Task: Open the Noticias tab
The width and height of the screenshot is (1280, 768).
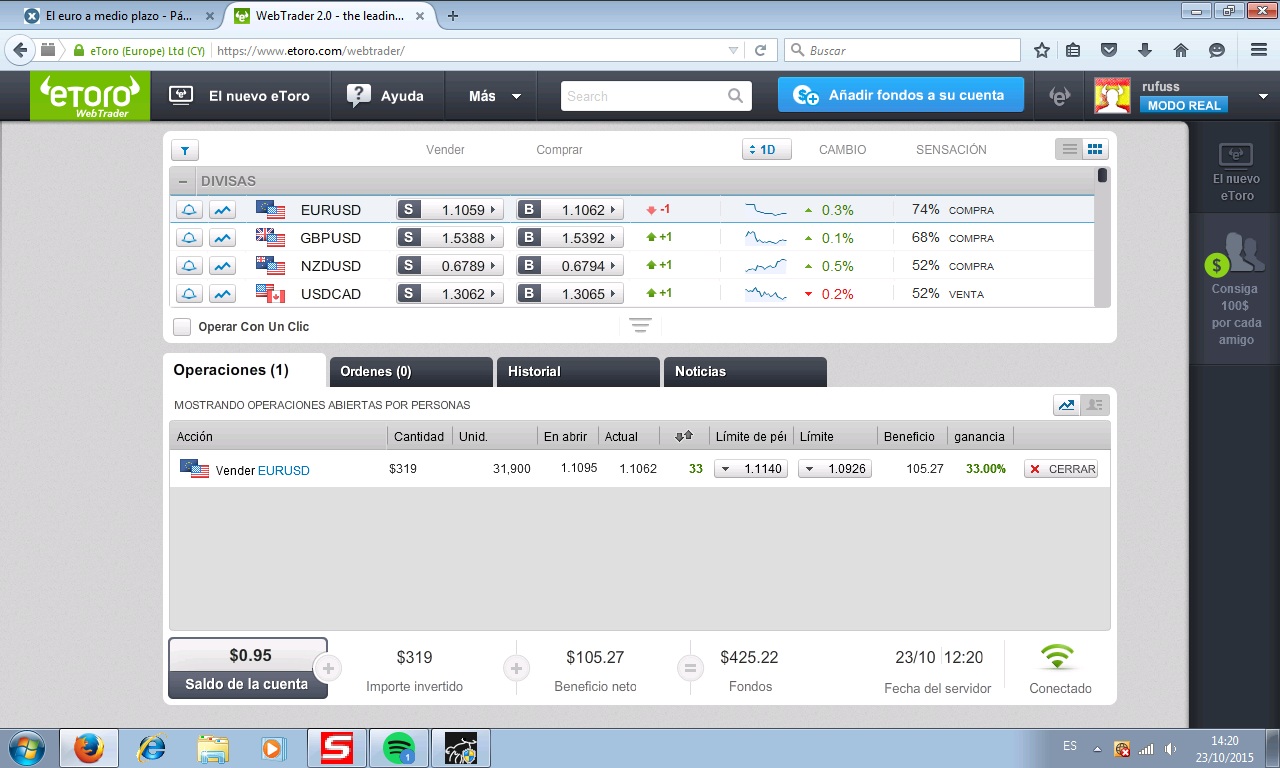Action: point(745,371)
